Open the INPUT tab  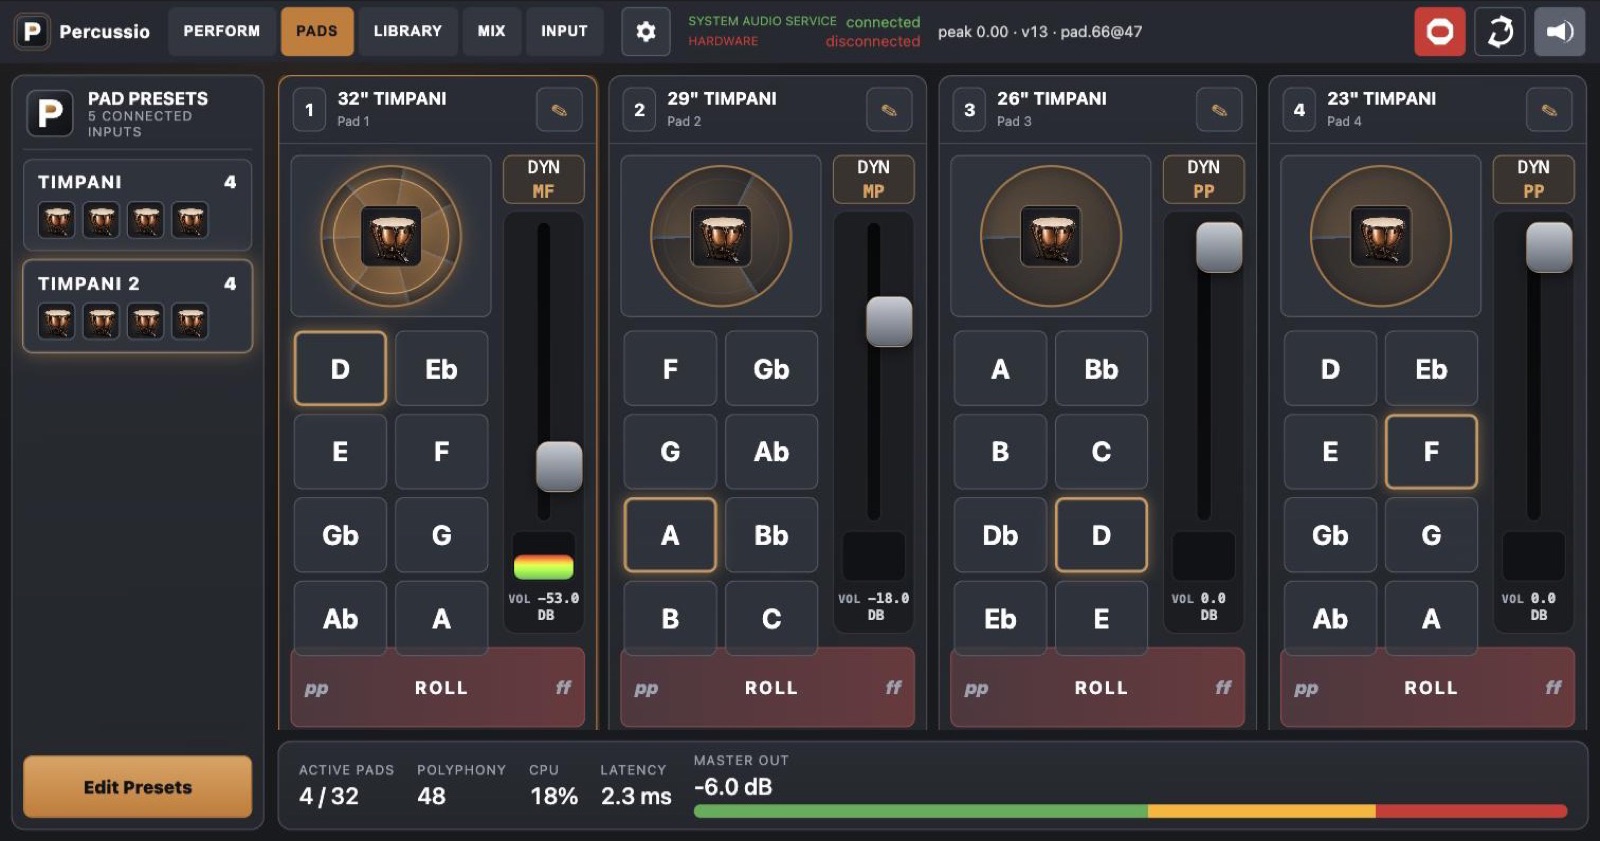[x=564, y=31]
